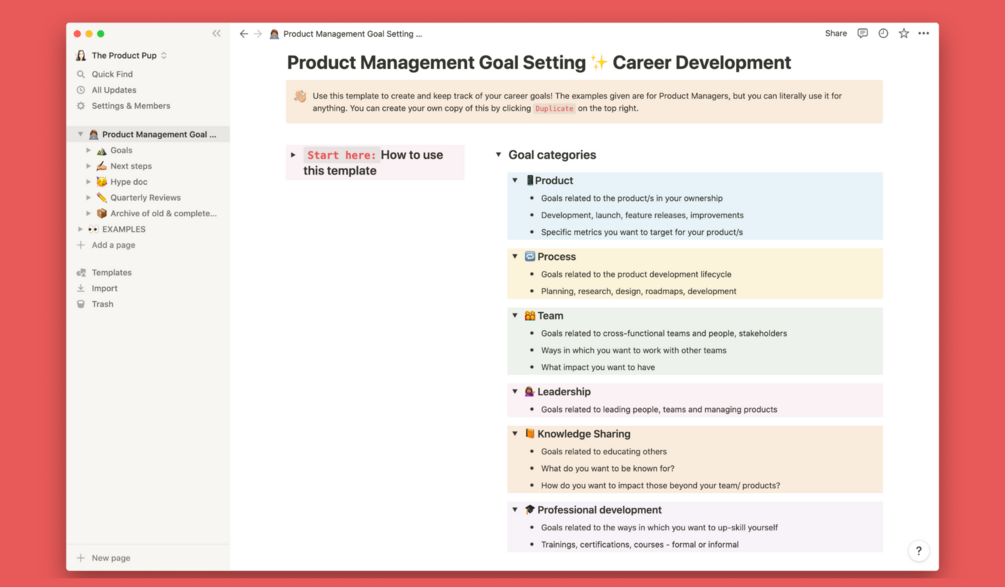This screenshot has width=1005, height=587.
Task: Click New page at sidebar bottom
Action: coord(110,558)
